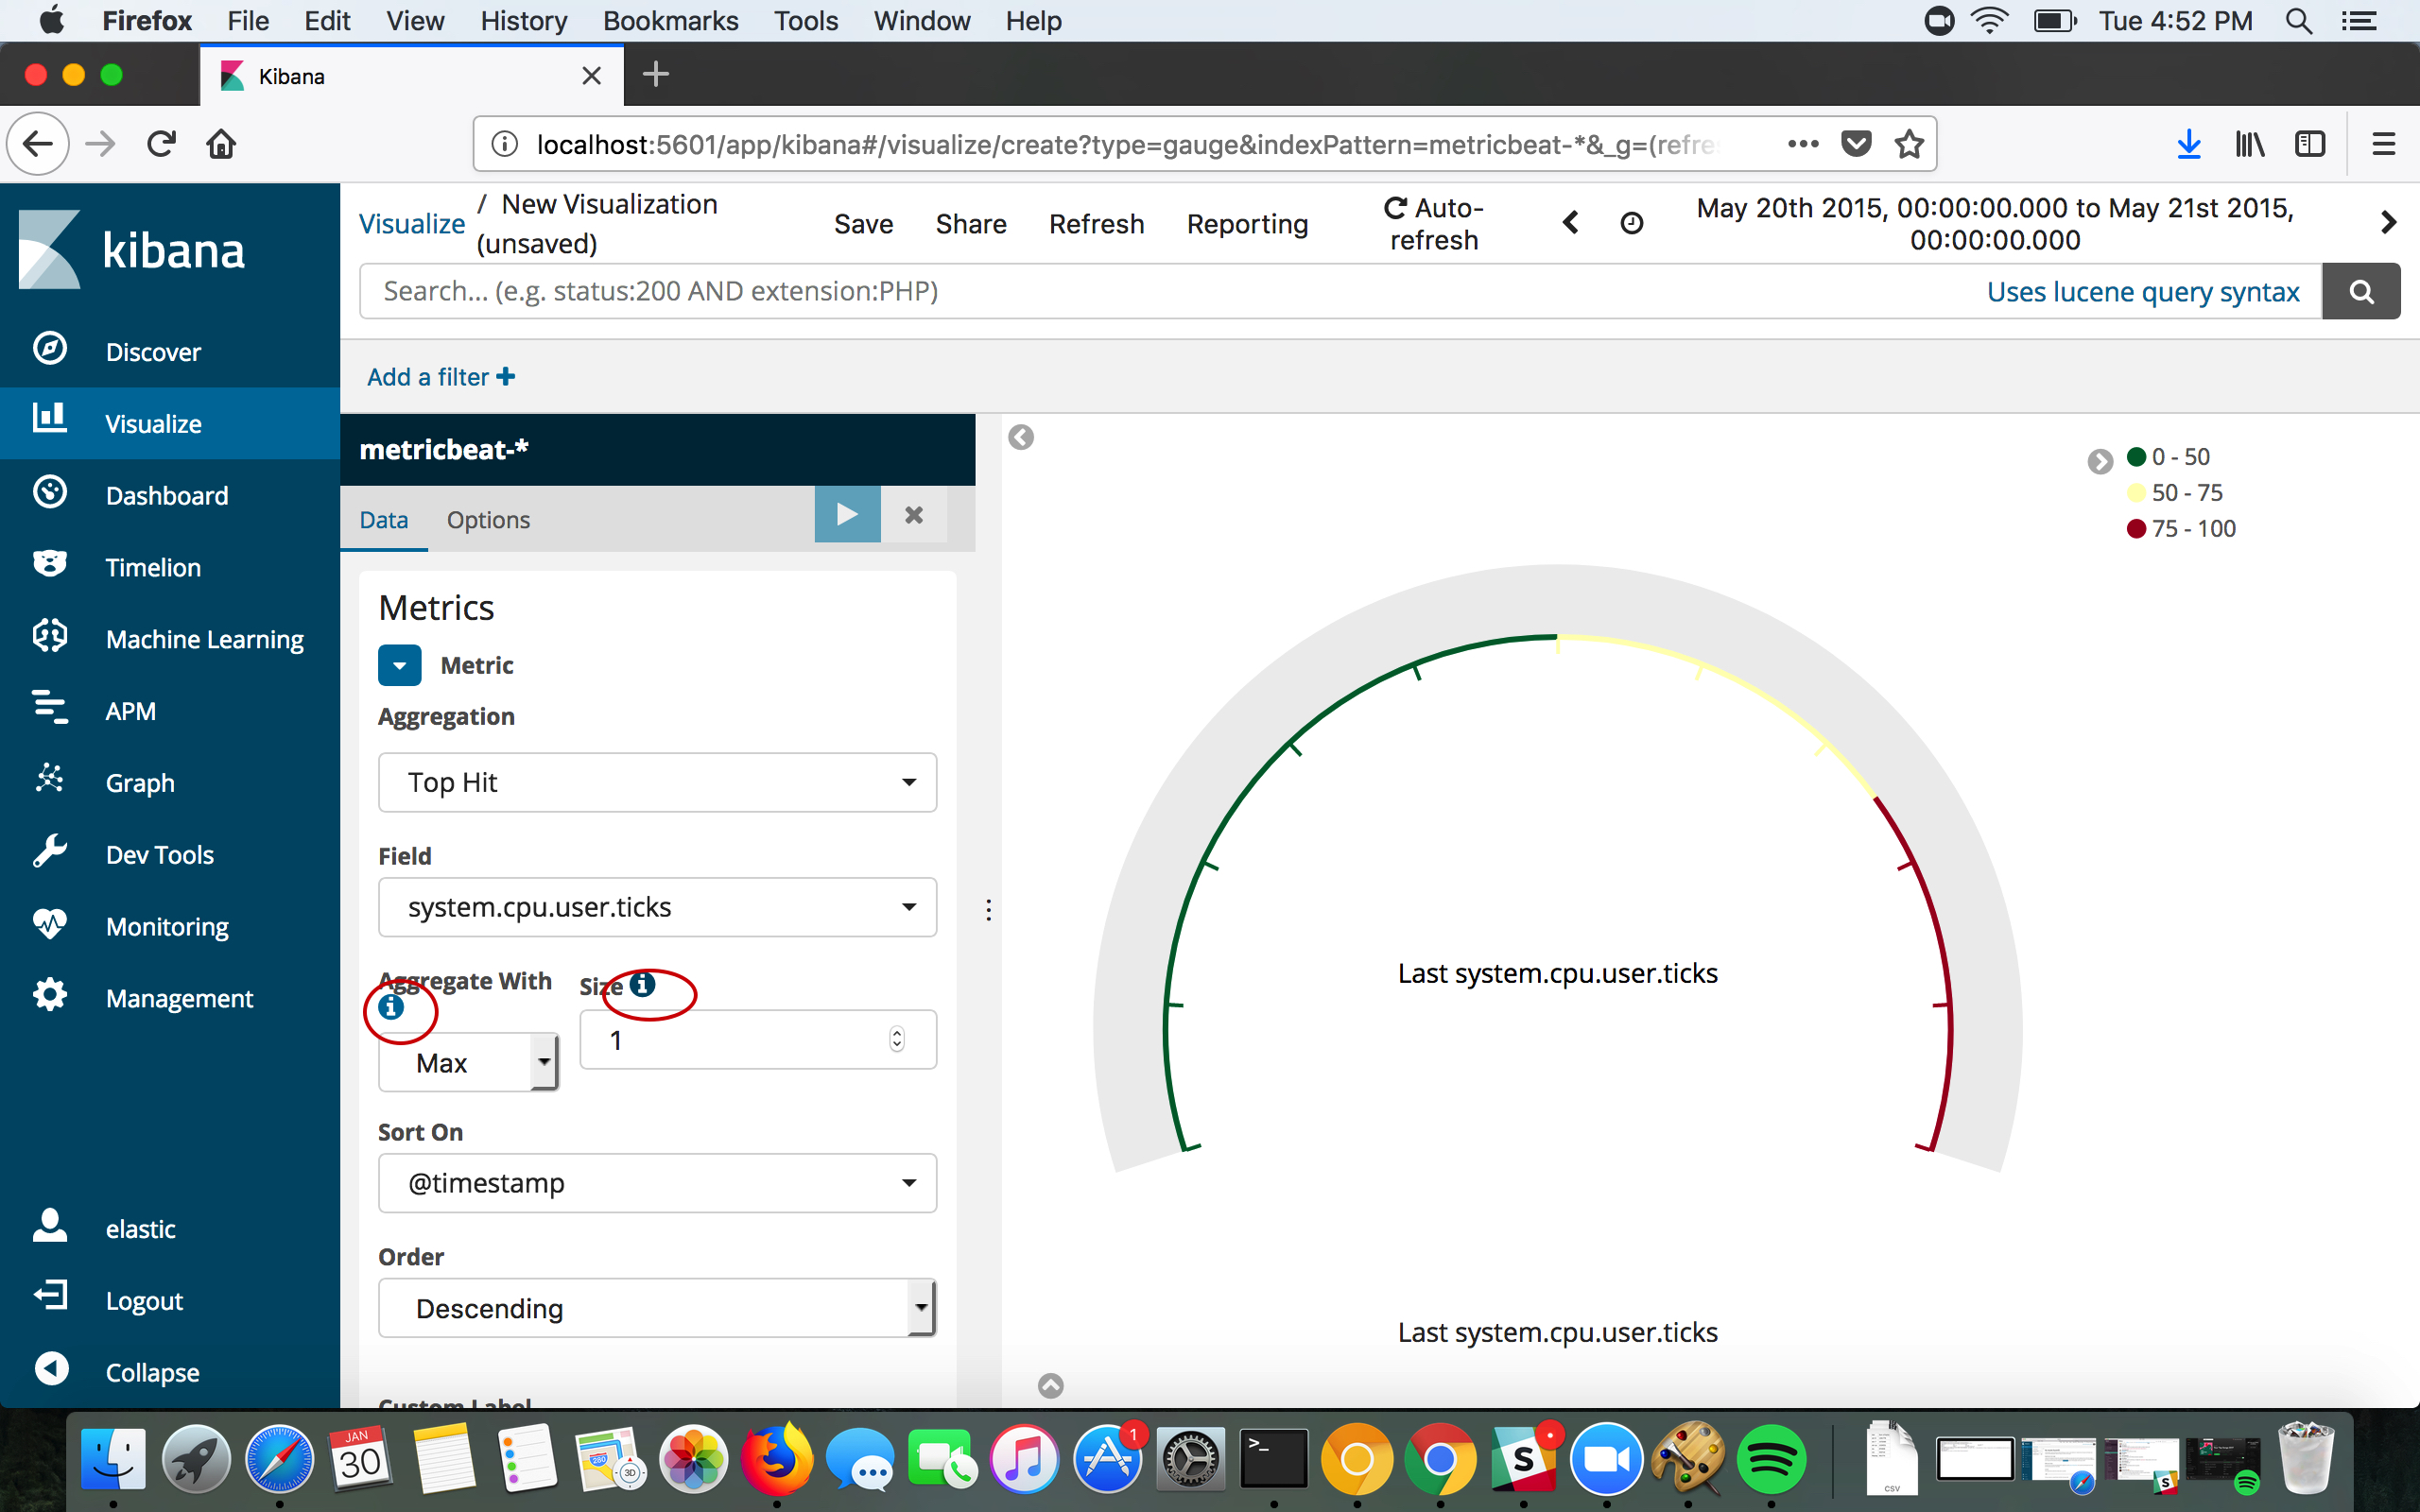The image size is (2420, 1512).
Task: Click the search magnifier button
Action: [x=2361, y=292]
